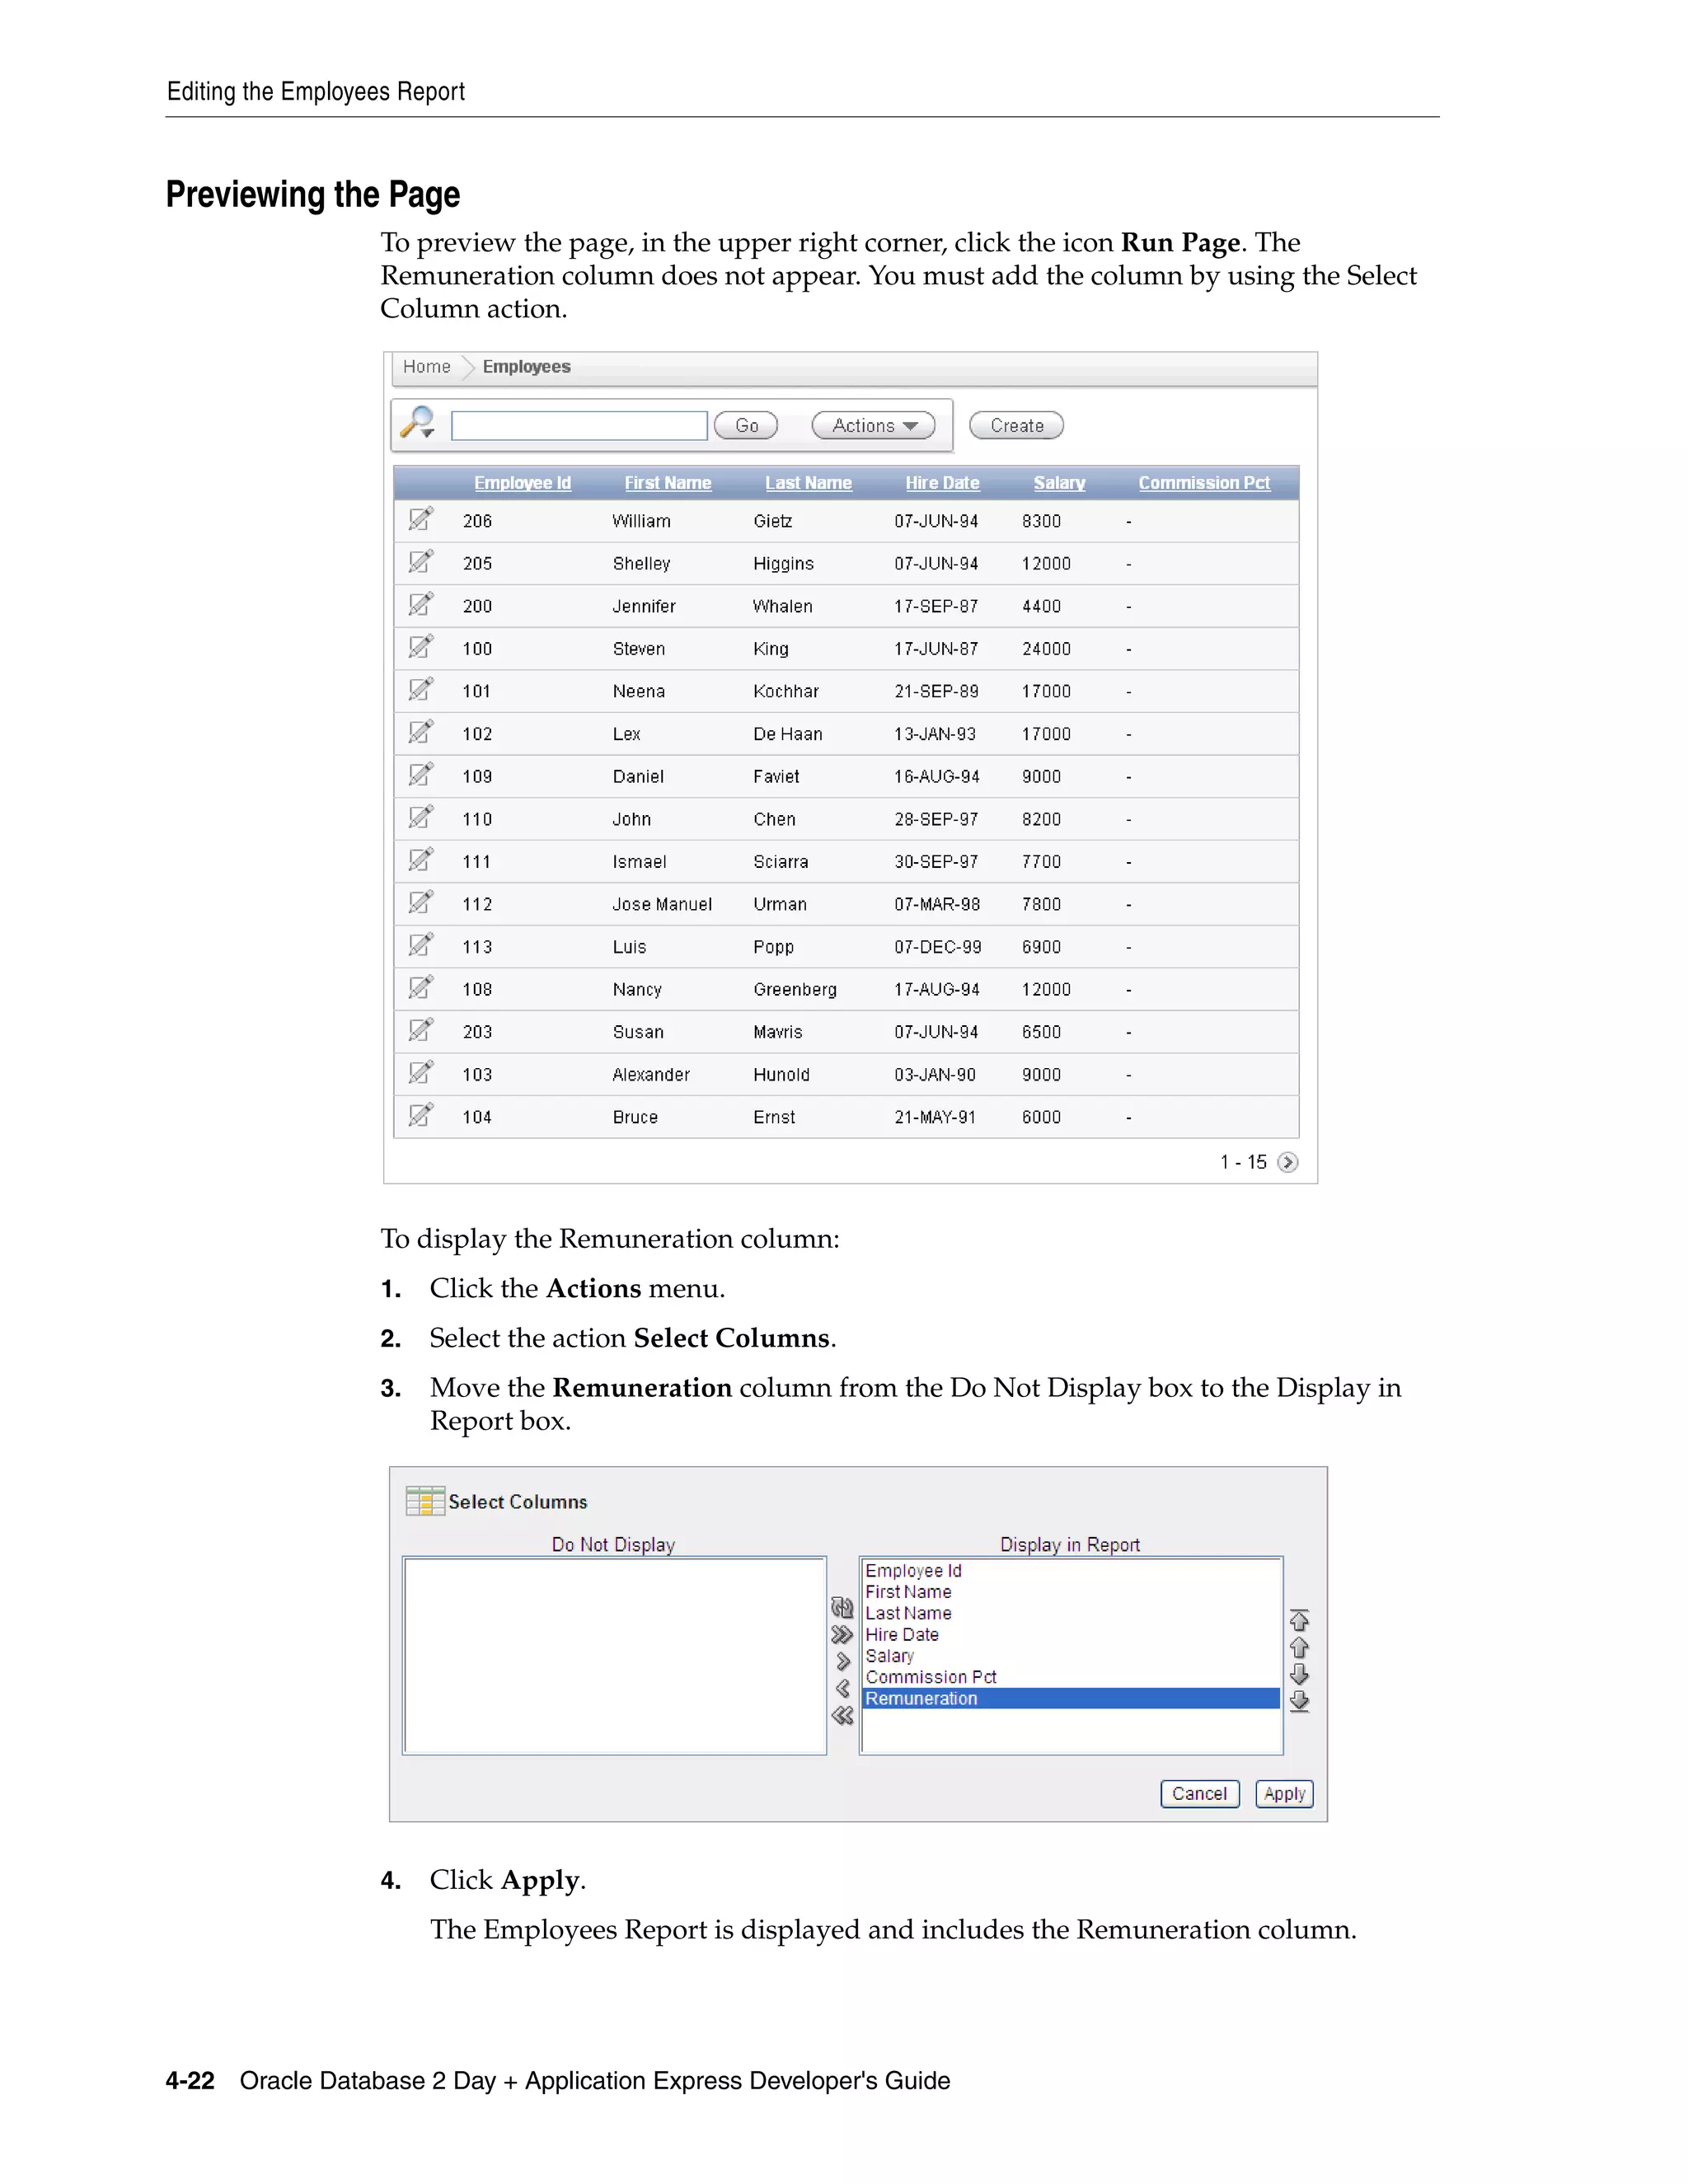This screenshot has height=2184, width=1688.
Task: Open the edit icon for John Chen
Action: (x=421, y=817)
